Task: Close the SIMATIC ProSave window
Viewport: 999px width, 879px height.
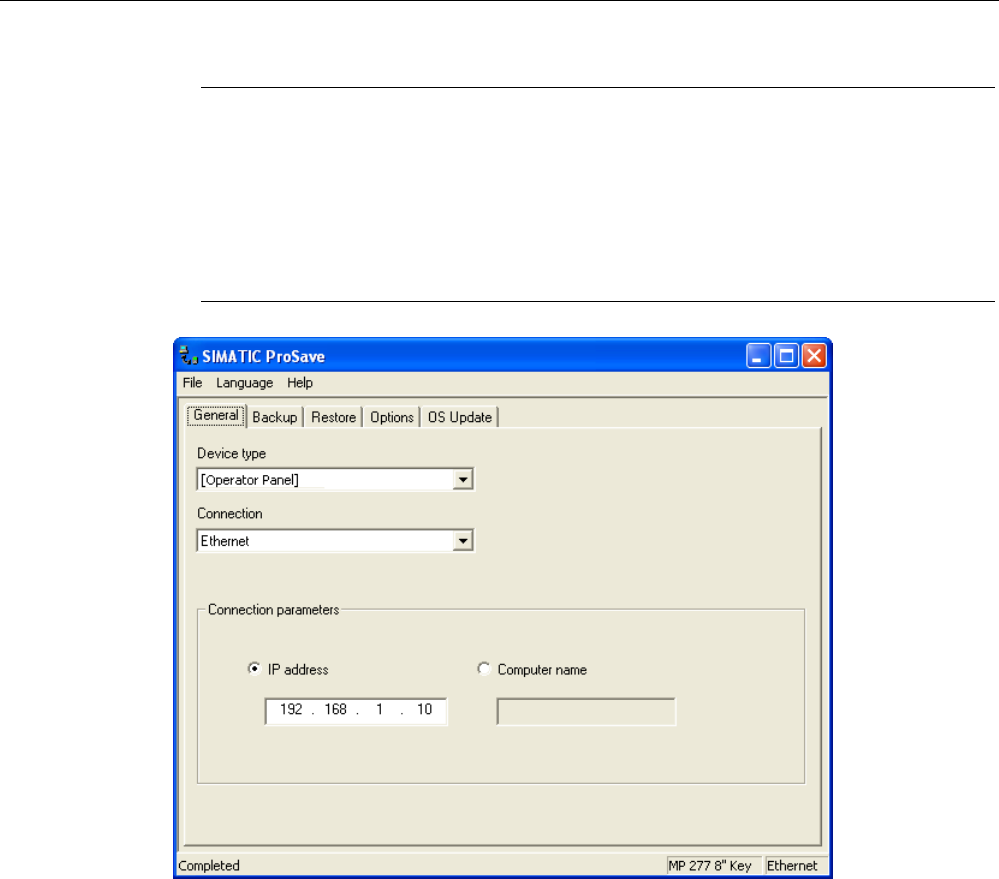Action: click(x=814, y=355)
